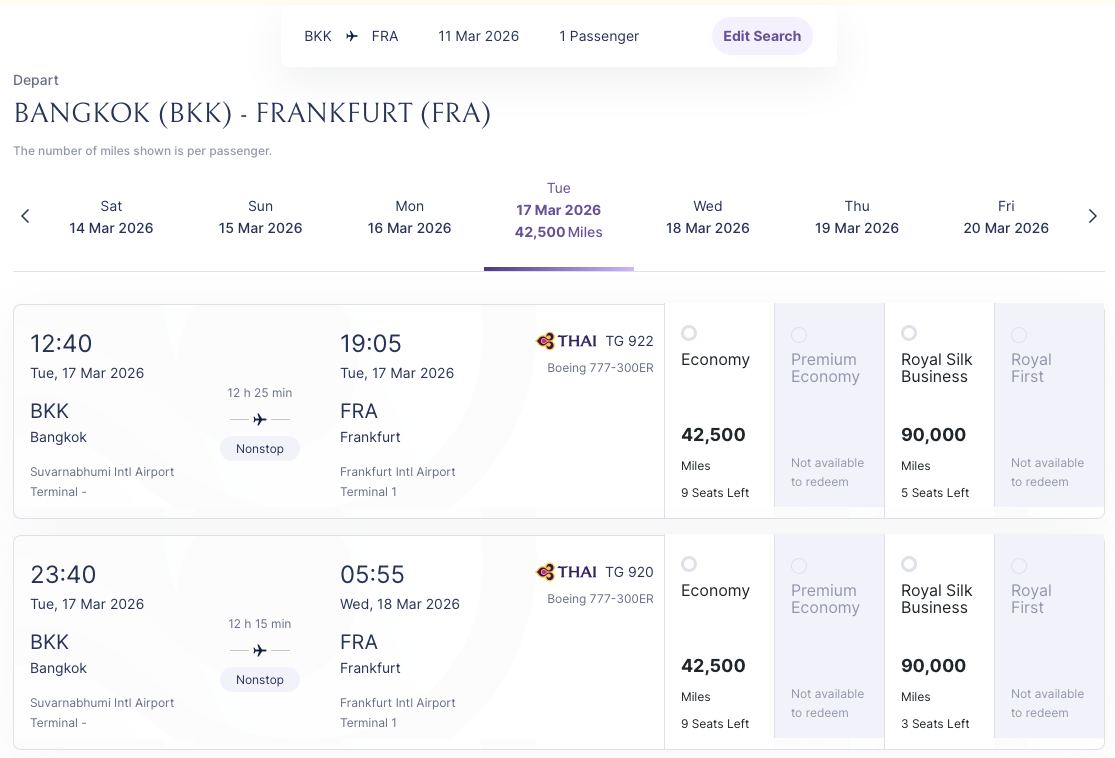
Task: Click the 12:40 departure time
Action: tap(61, 343)
